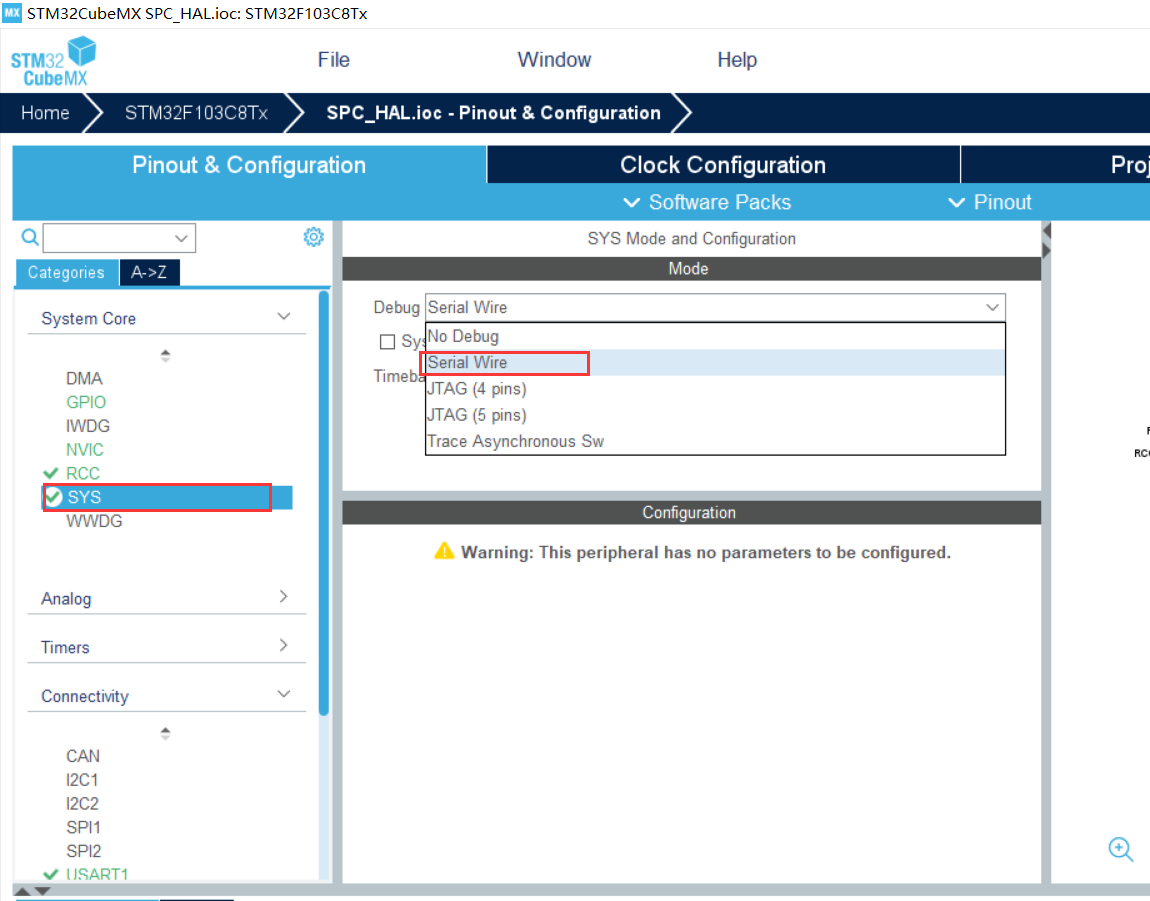Toggle the Sys checkbox below Debug

pos(387,342)
